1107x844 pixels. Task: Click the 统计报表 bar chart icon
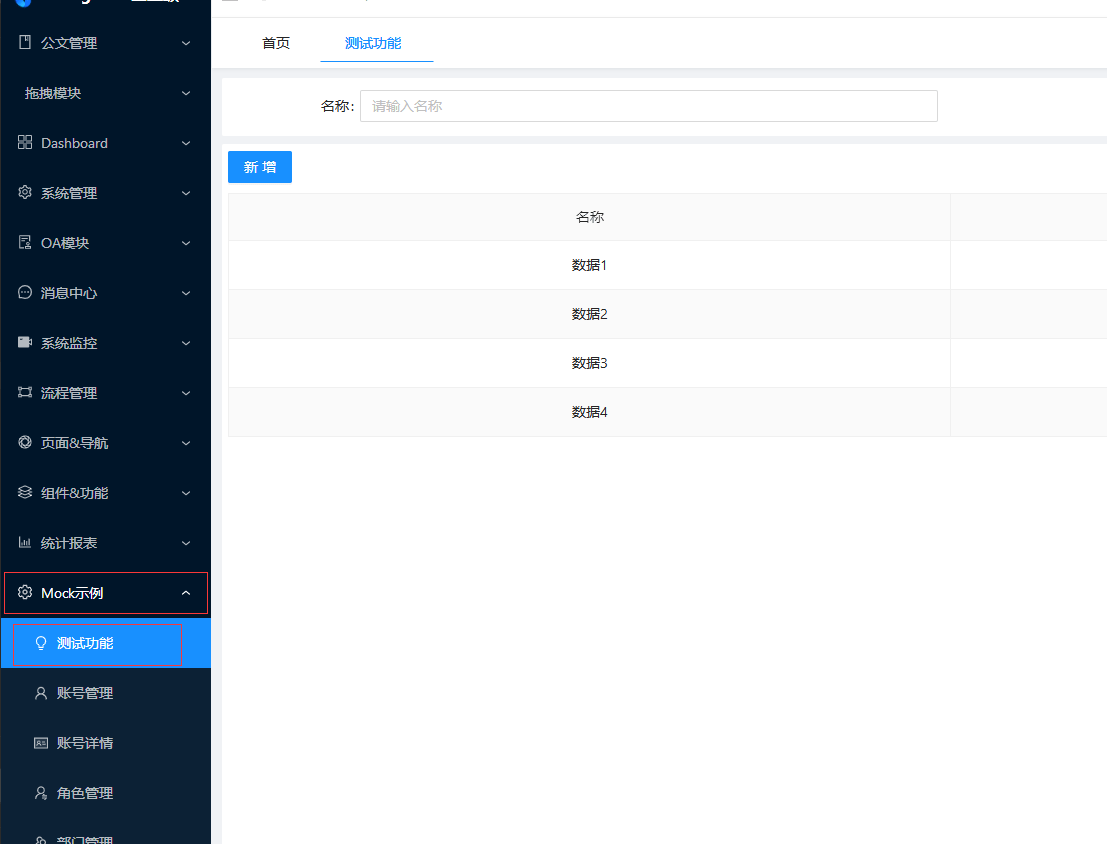pos(25,543)
